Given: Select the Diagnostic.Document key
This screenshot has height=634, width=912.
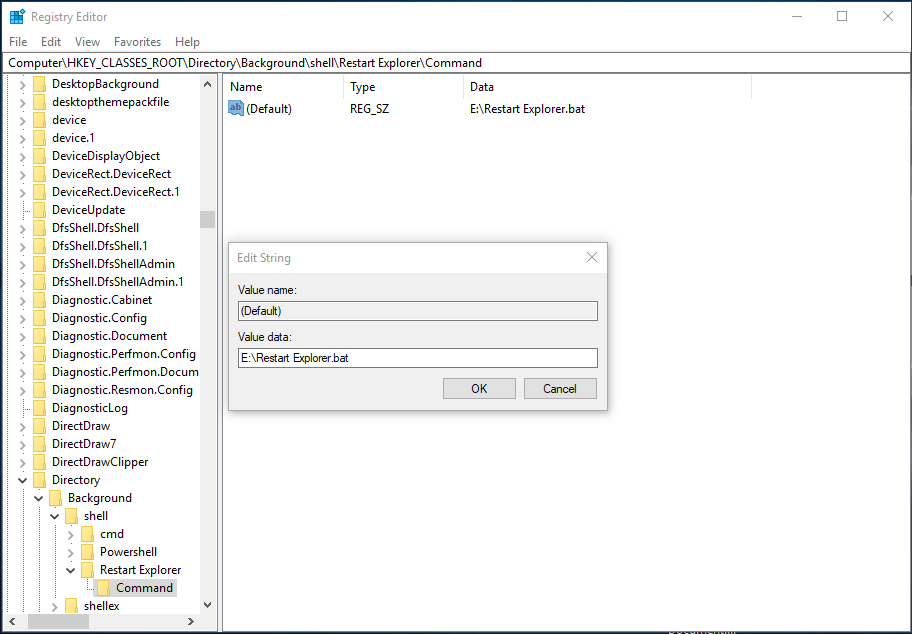Looking at the screenshot, I should pos(109,336).
